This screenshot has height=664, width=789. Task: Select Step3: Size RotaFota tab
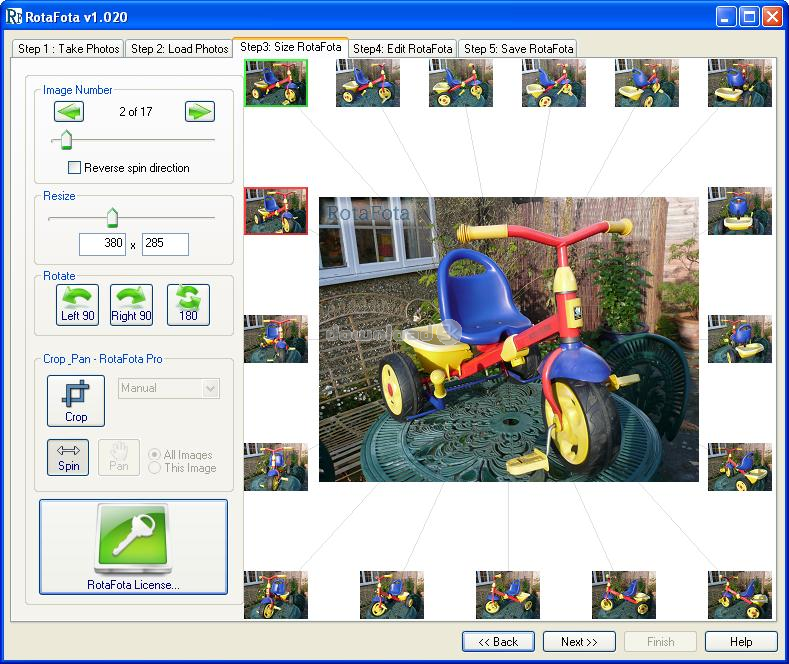pos(290,47)
